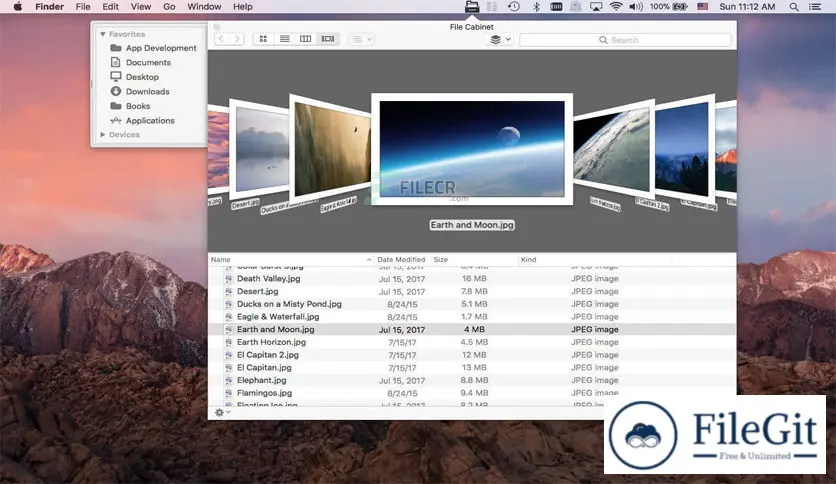This screenshot has width=836, height=484.
Task: Open Notification Center icon
Action: tap(815, 6)
